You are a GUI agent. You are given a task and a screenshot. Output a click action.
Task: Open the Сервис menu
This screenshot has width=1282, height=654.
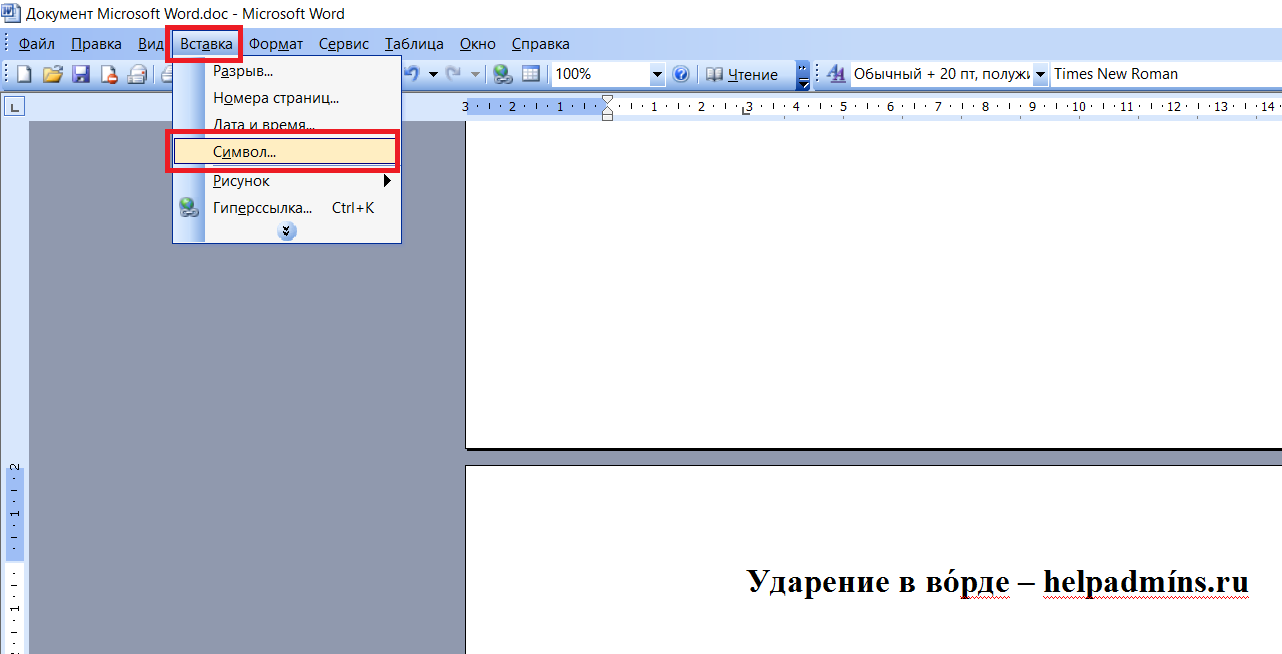344,44
